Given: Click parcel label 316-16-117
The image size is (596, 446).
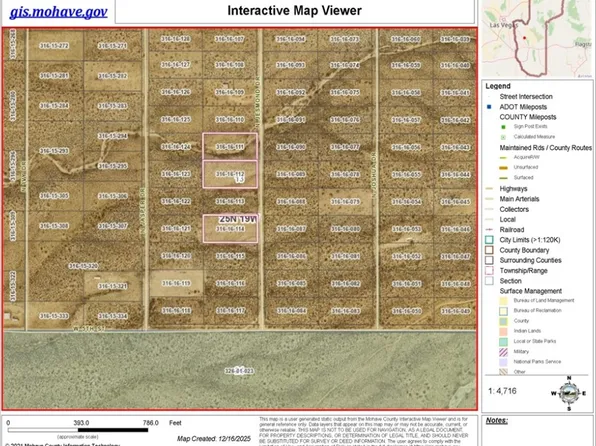Looking at the screenshot, I should pyautogui.click(x=230, y=311).
